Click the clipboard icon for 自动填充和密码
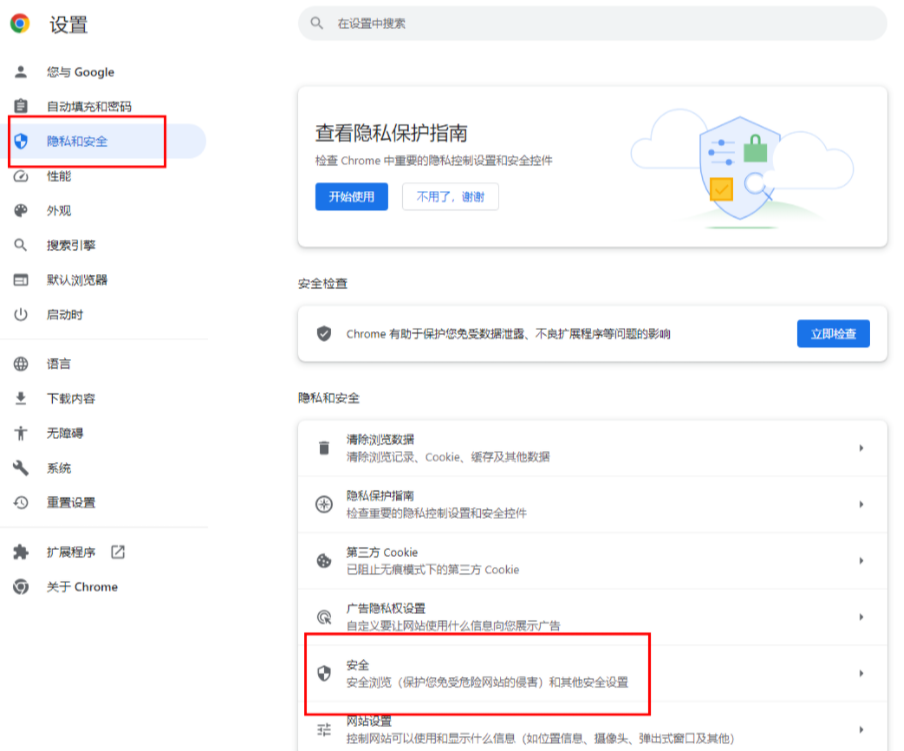The image size is (904, 751). coord(21,106)
